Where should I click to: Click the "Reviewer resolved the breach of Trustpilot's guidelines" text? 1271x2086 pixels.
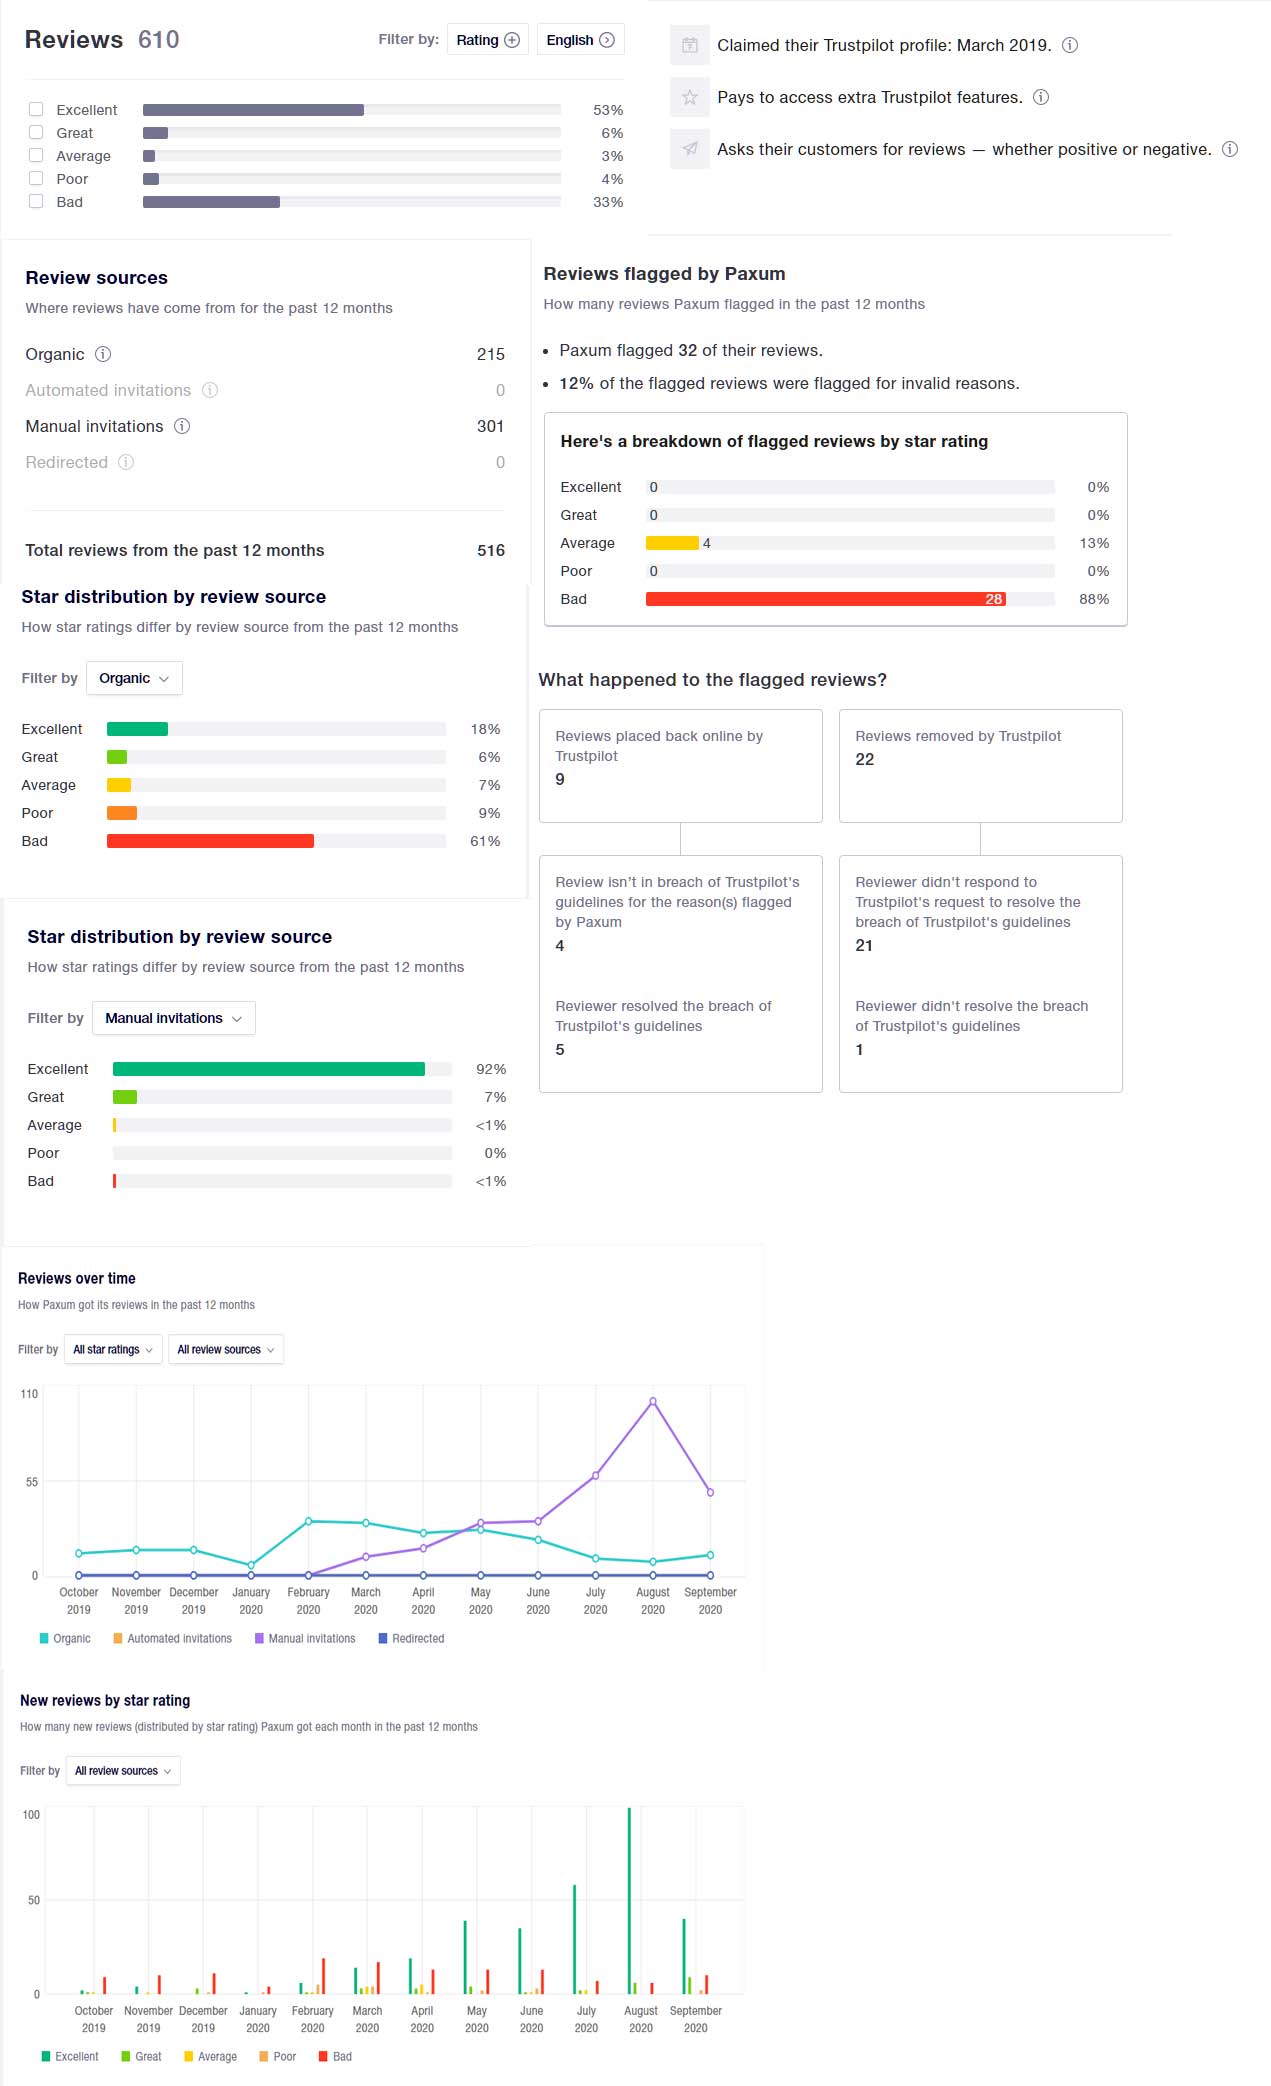click(664, 1016)
